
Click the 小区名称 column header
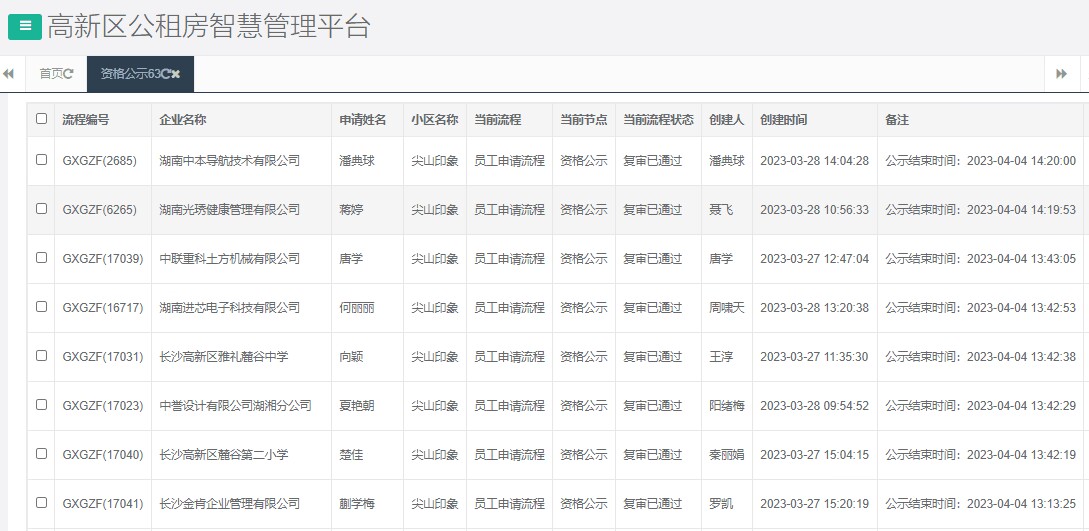[434, 119]
